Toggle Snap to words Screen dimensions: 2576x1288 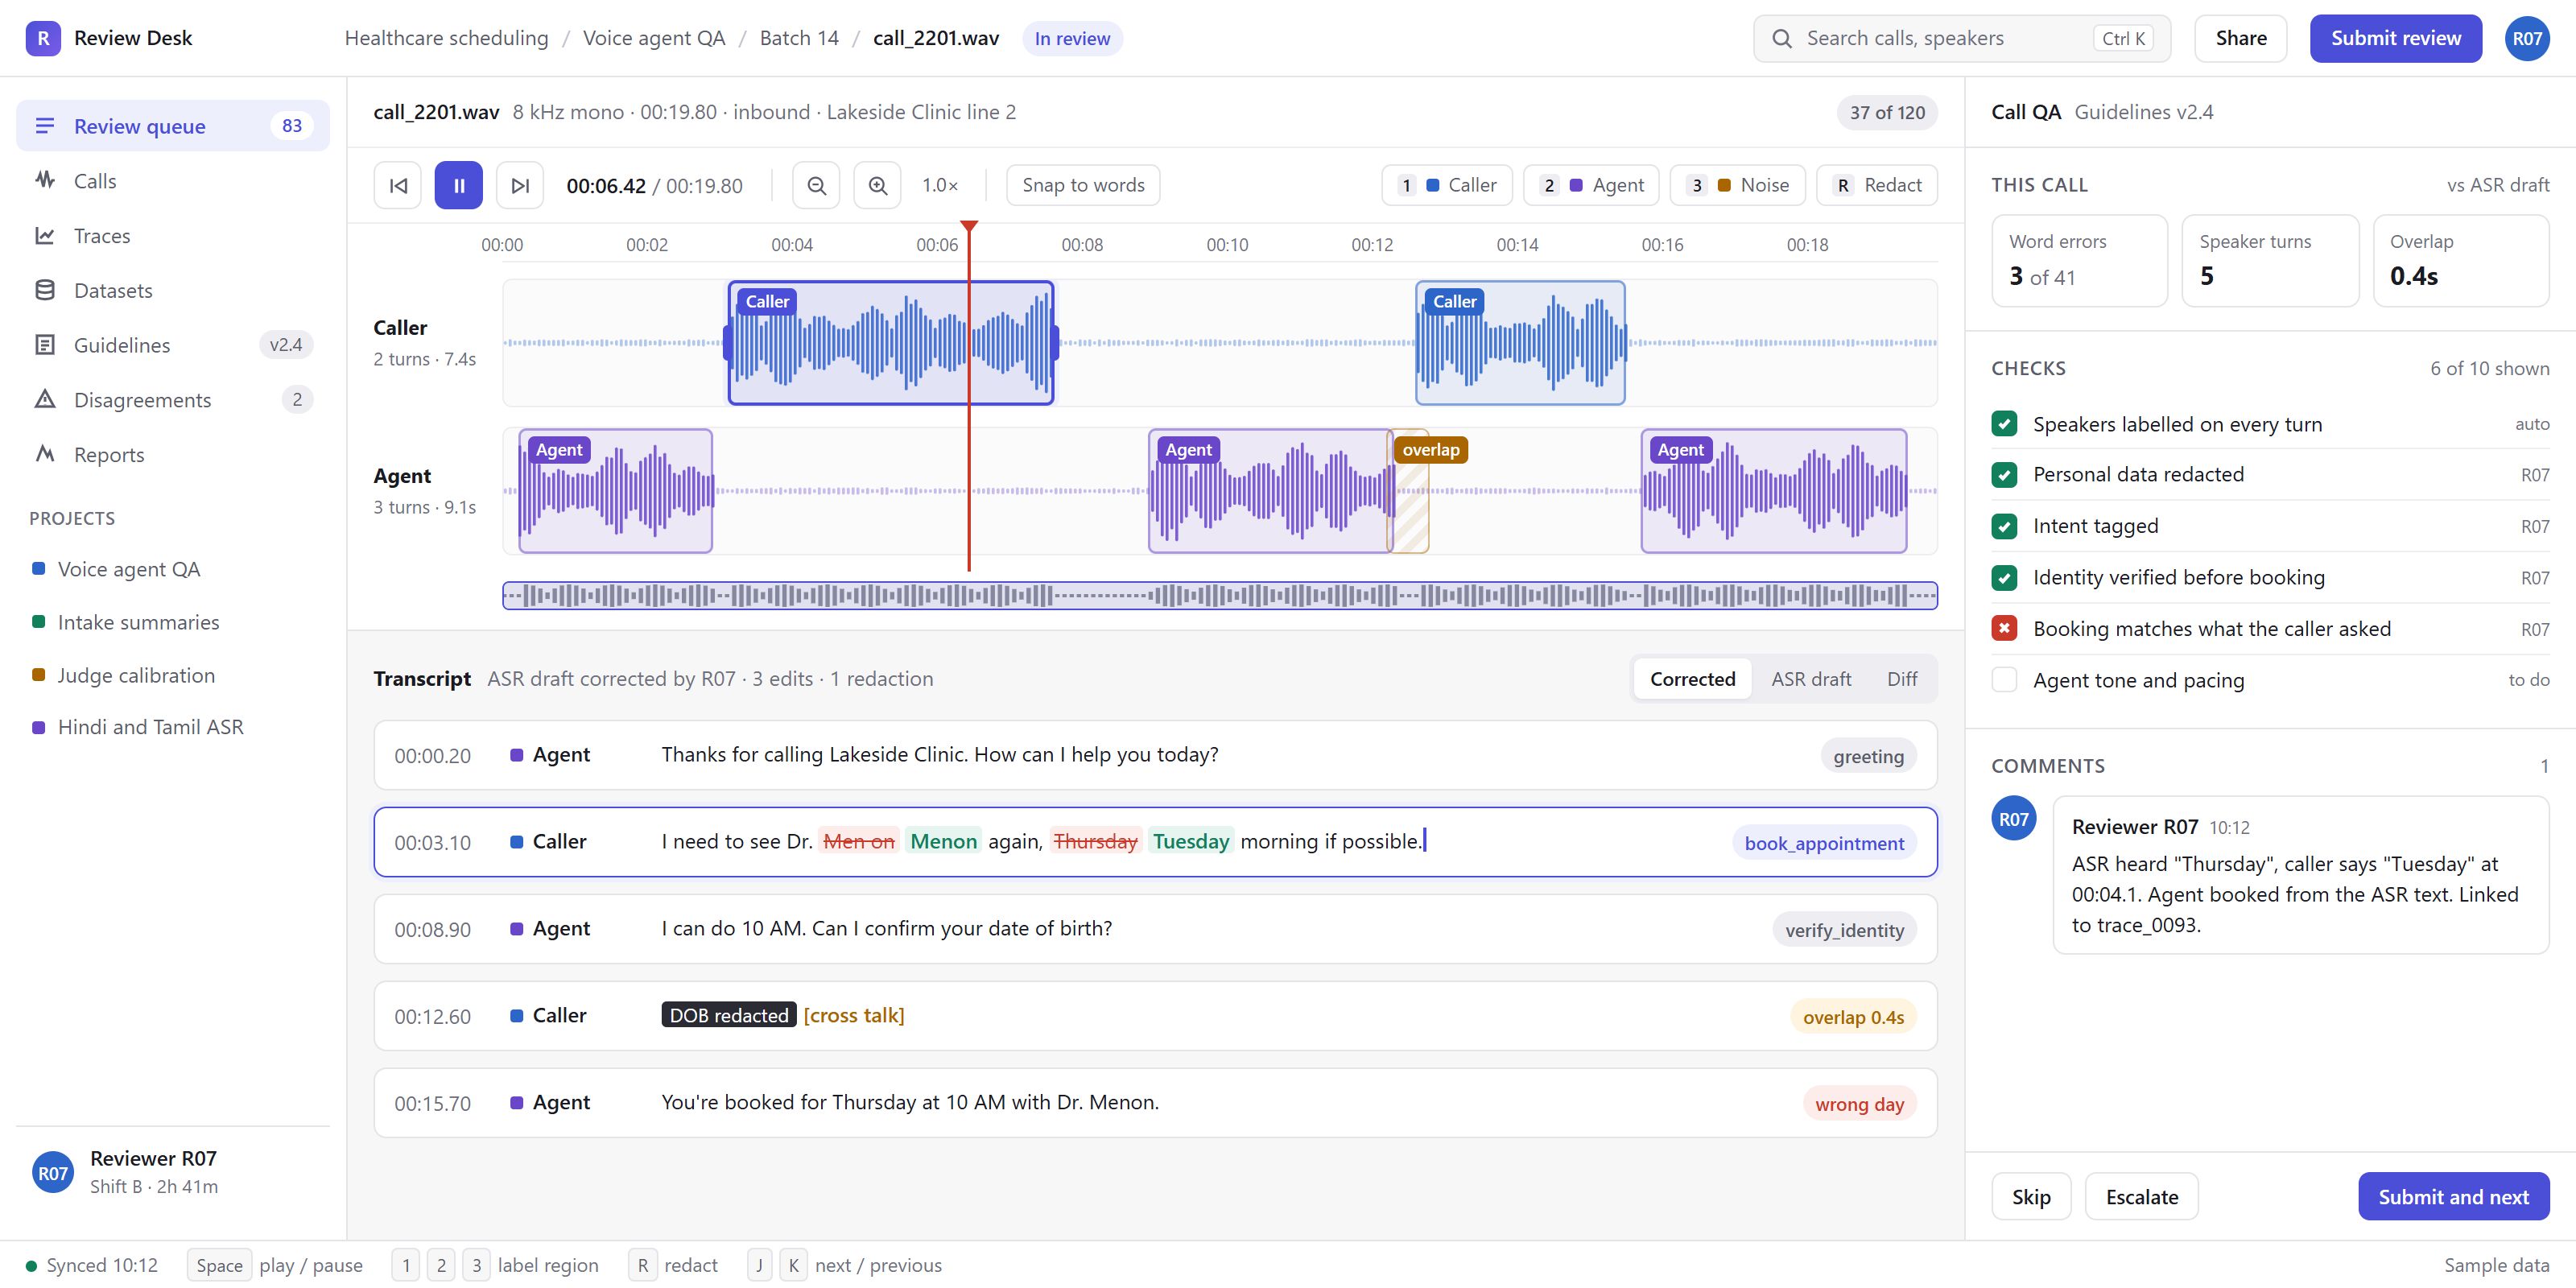[1083, 185]
